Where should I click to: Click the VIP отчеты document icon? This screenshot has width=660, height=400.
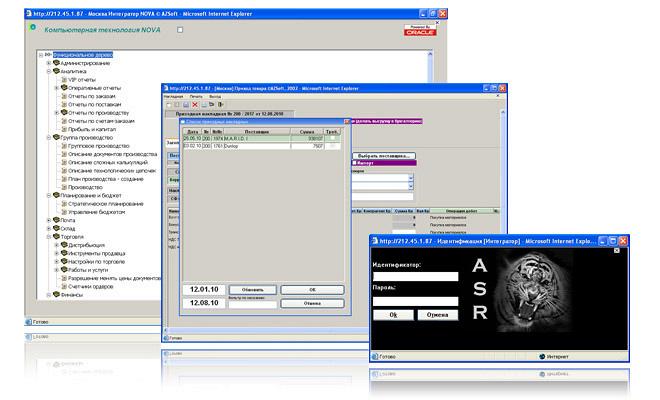point(64,80)
